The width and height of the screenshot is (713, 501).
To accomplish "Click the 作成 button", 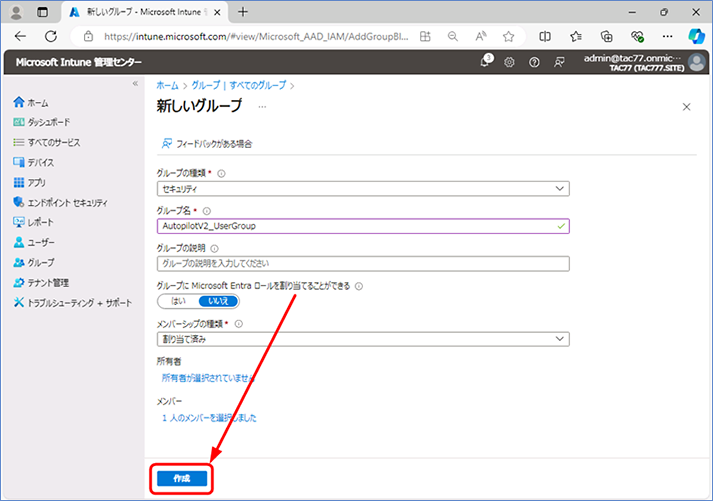I will coord(182,478).
